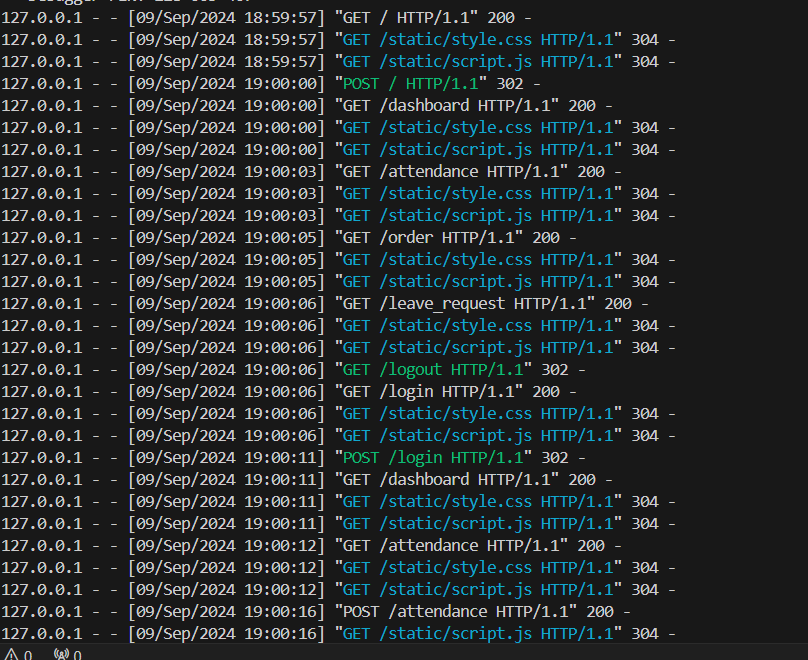Viewport: 808px width, 660px height.
Task: Click the script.js request at 19:00:12
Action: (x=339, y=590)
